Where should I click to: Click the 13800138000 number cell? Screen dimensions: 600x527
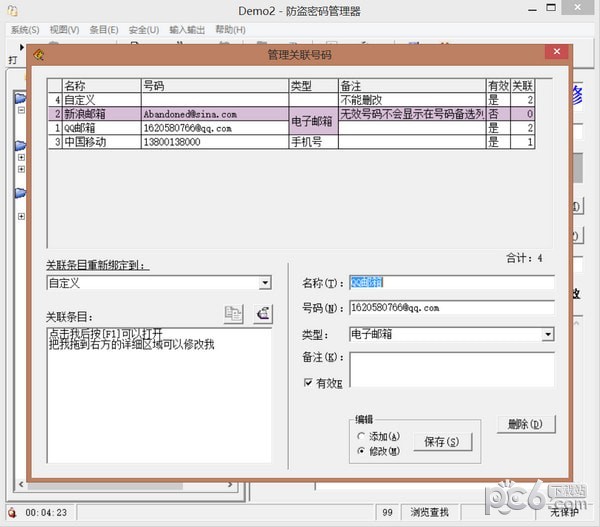pyautogui.click(x=215, y=142)
